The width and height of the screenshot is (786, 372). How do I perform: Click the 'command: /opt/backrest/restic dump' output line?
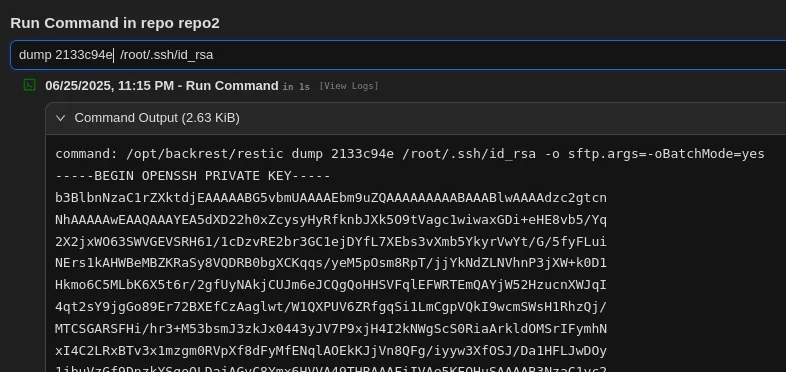pyautogui.click(x=410, y=154)
